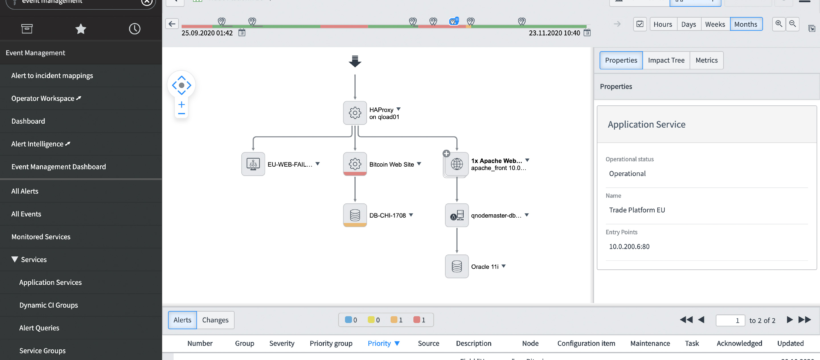
Task: Click the timeline zoom-out magnifier icon
Action: pyautogui.click(x=793, y=24)
